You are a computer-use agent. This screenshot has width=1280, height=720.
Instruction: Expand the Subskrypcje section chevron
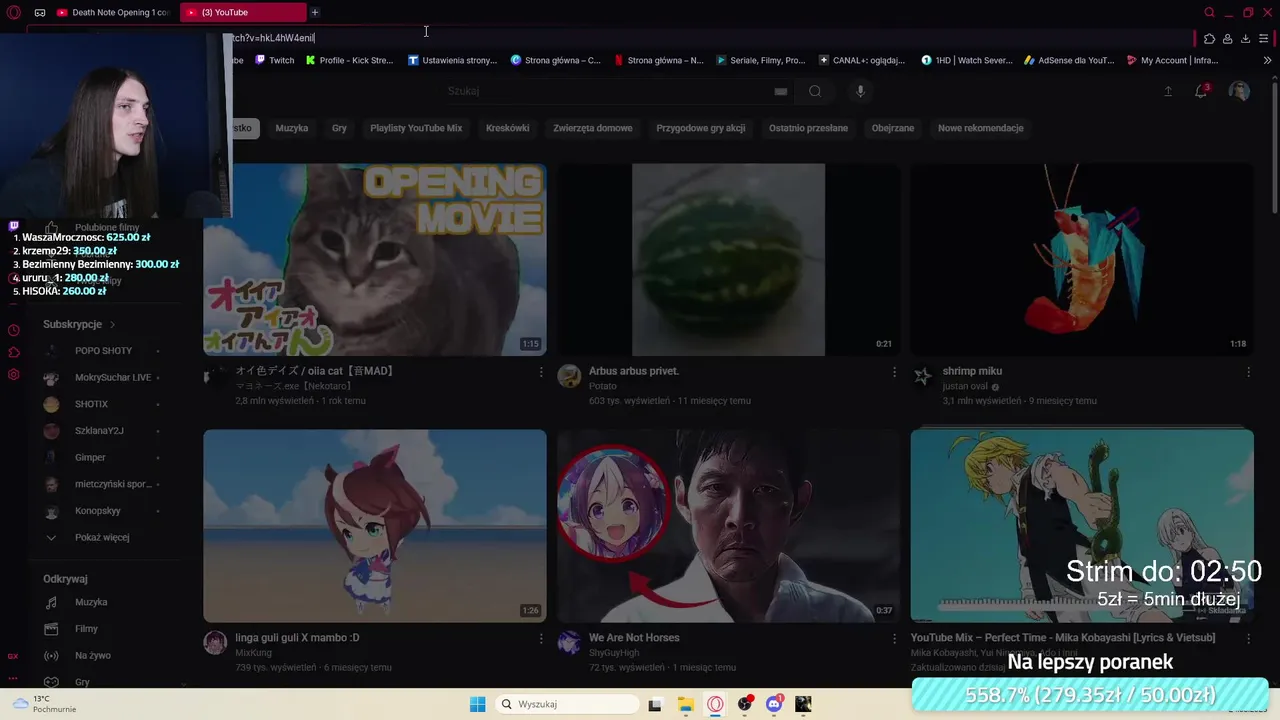coord(113,324)
